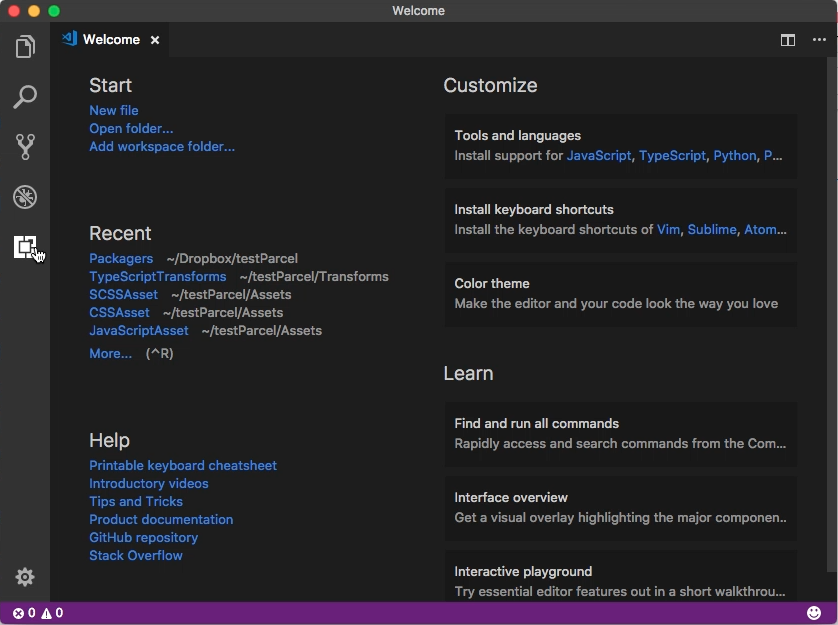Open the Search view in activity bar

(x=25, y=97)
